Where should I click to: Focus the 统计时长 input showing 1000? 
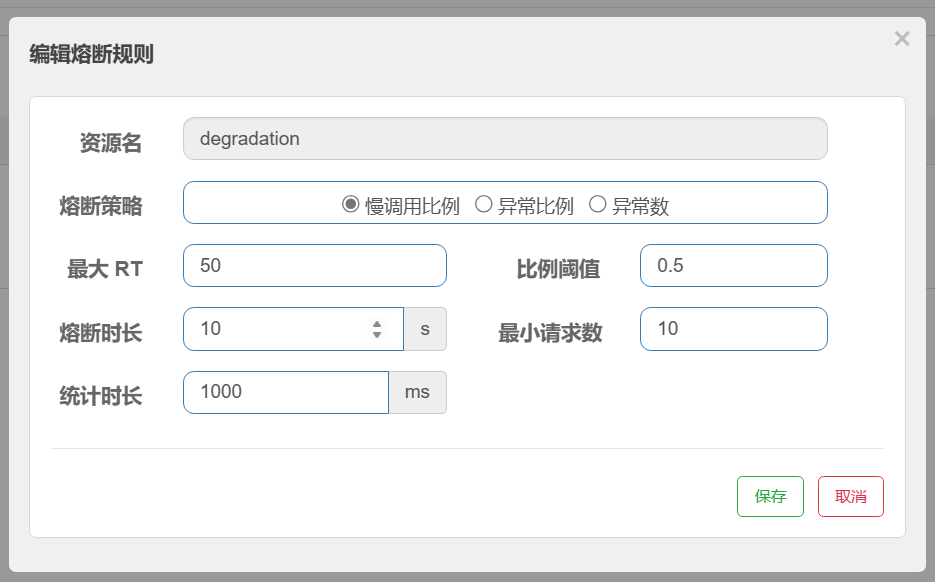(x=286, y=392)
